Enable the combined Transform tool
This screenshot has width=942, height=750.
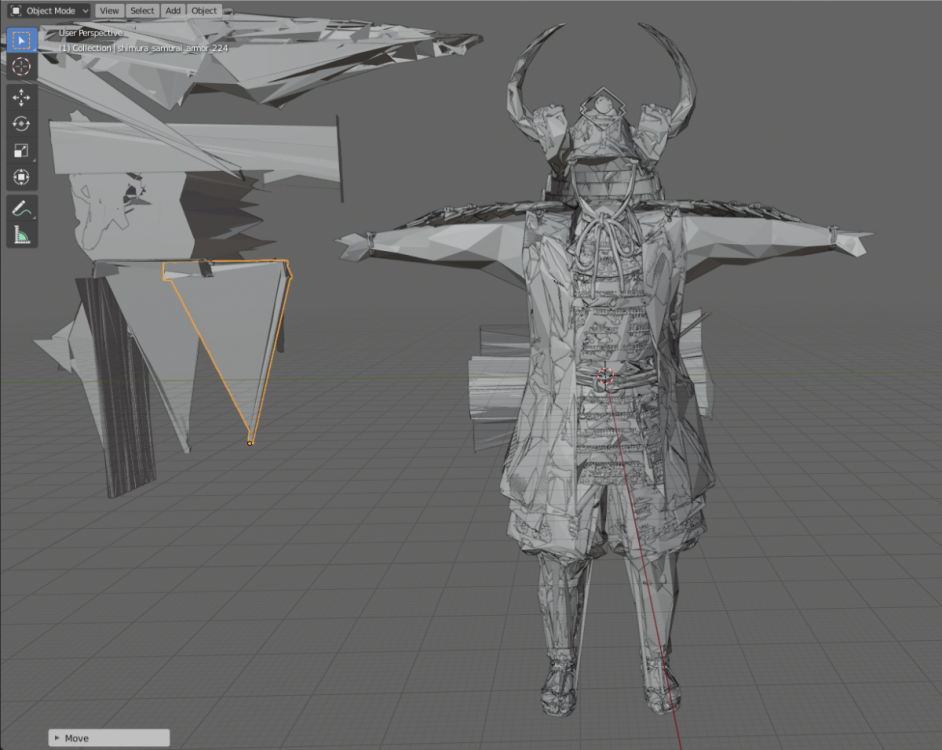[x=22, y=177]
